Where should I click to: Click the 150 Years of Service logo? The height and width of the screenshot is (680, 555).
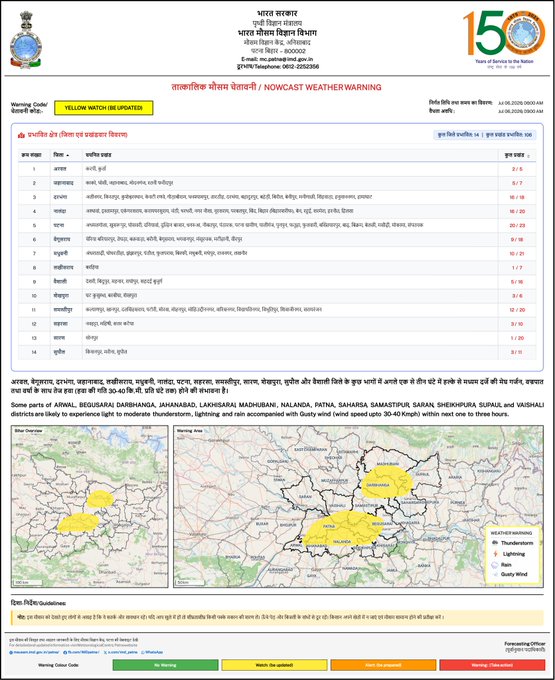pos(504,40)
